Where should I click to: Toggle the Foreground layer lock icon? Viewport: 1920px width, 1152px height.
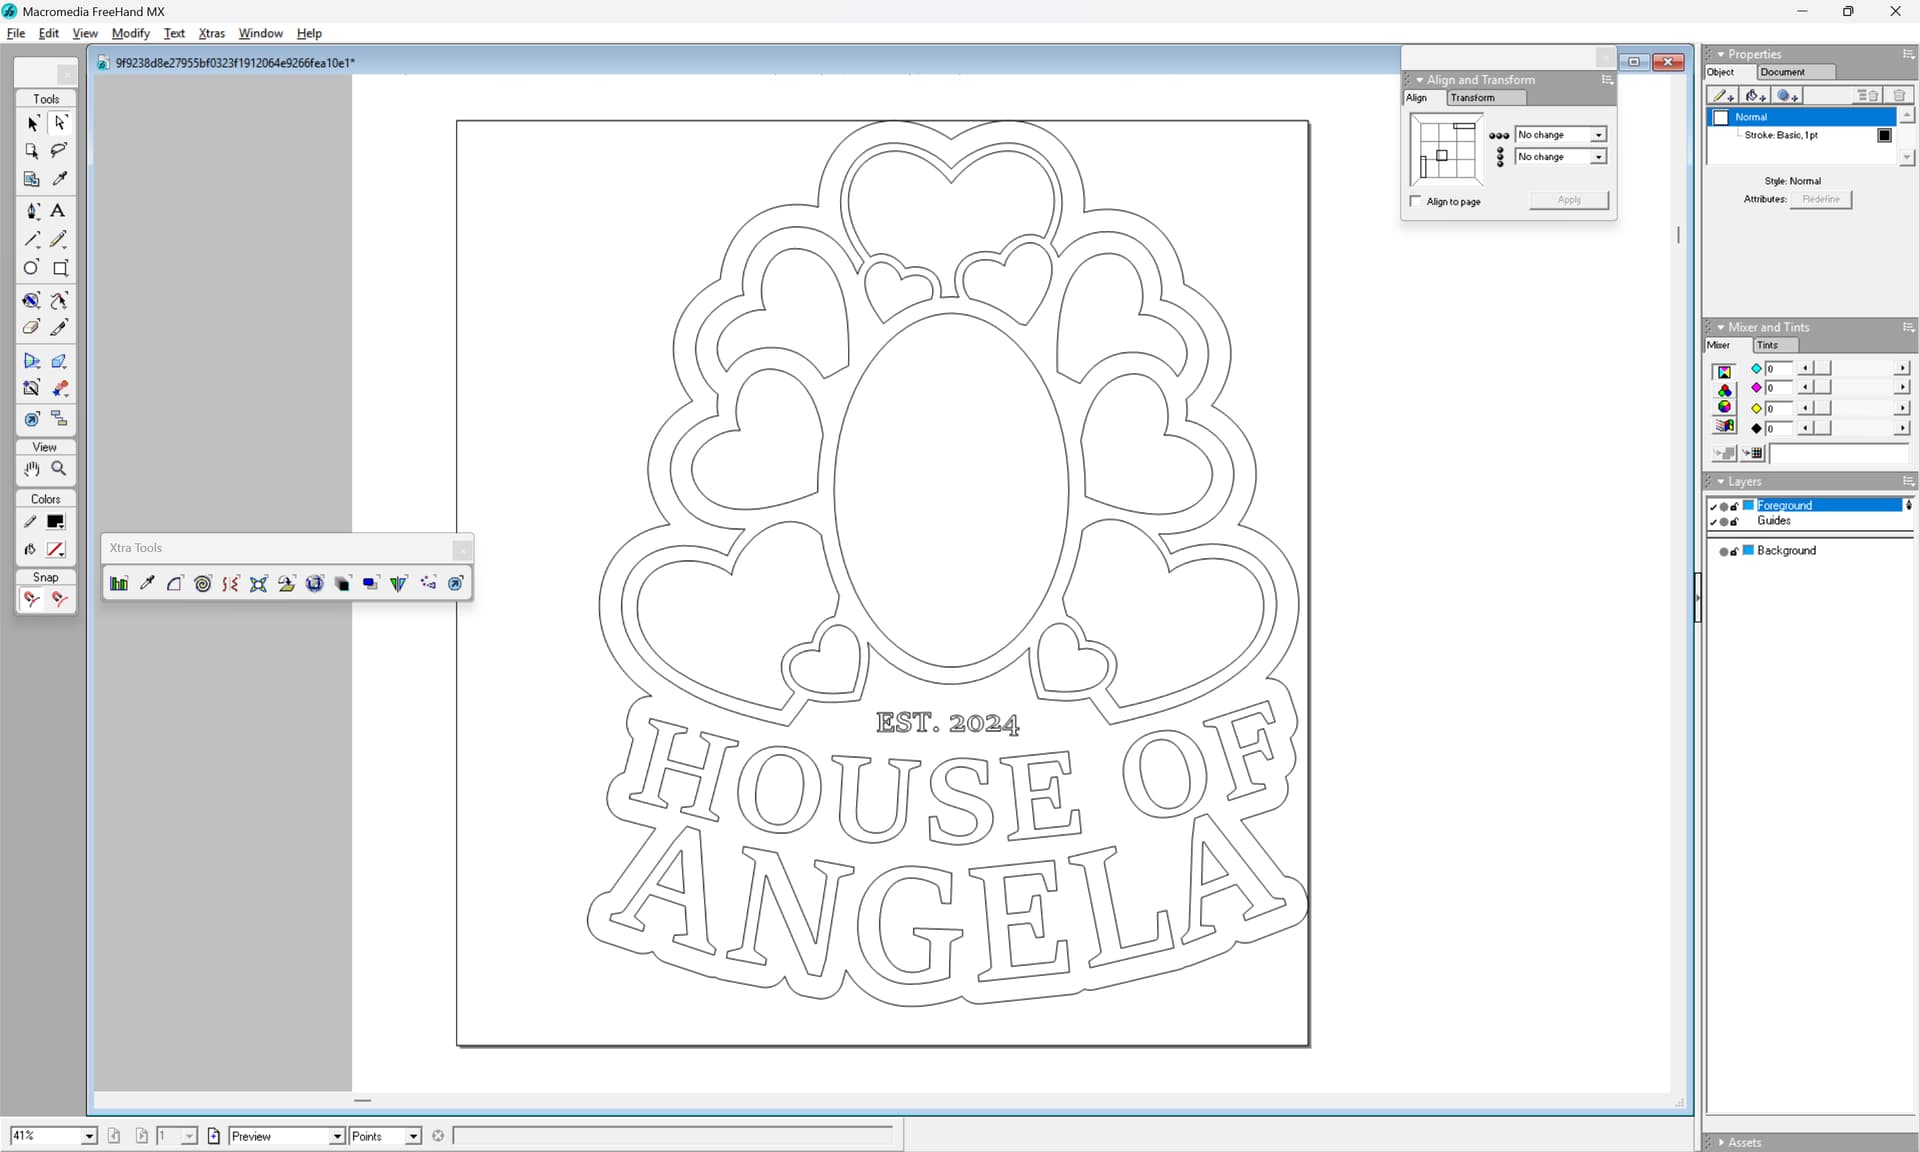point(1734,506)
